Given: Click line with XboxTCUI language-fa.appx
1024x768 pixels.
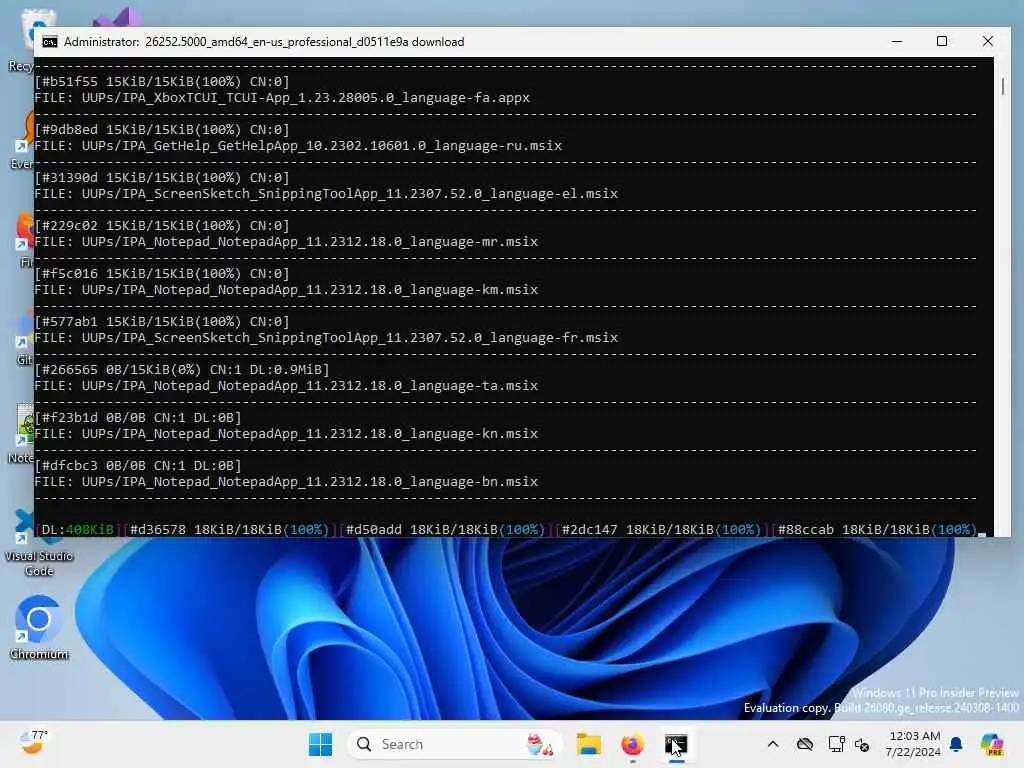Looking at the screenshot, I should 281,98.
